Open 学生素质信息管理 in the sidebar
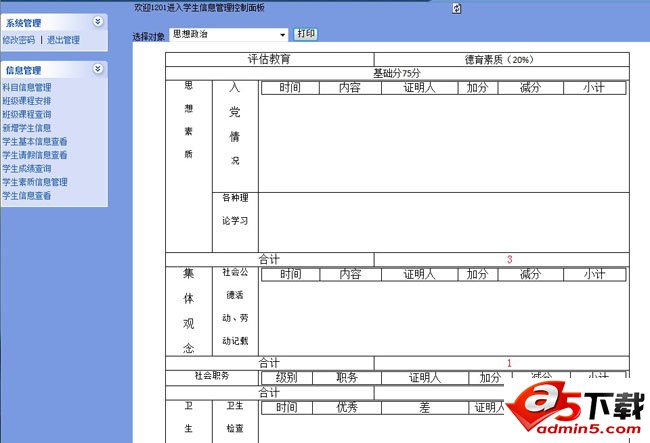 35,182
